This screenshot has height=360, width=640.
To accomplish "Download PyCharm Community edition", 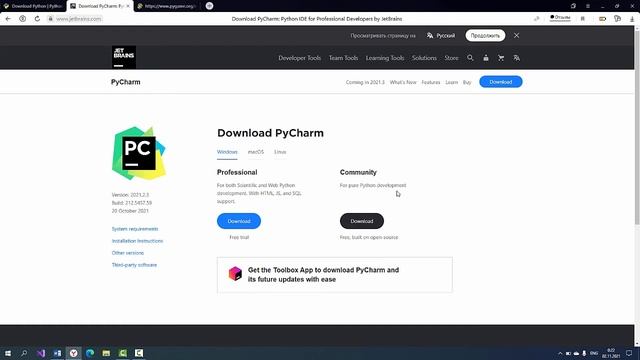I will tap(362, 221).
